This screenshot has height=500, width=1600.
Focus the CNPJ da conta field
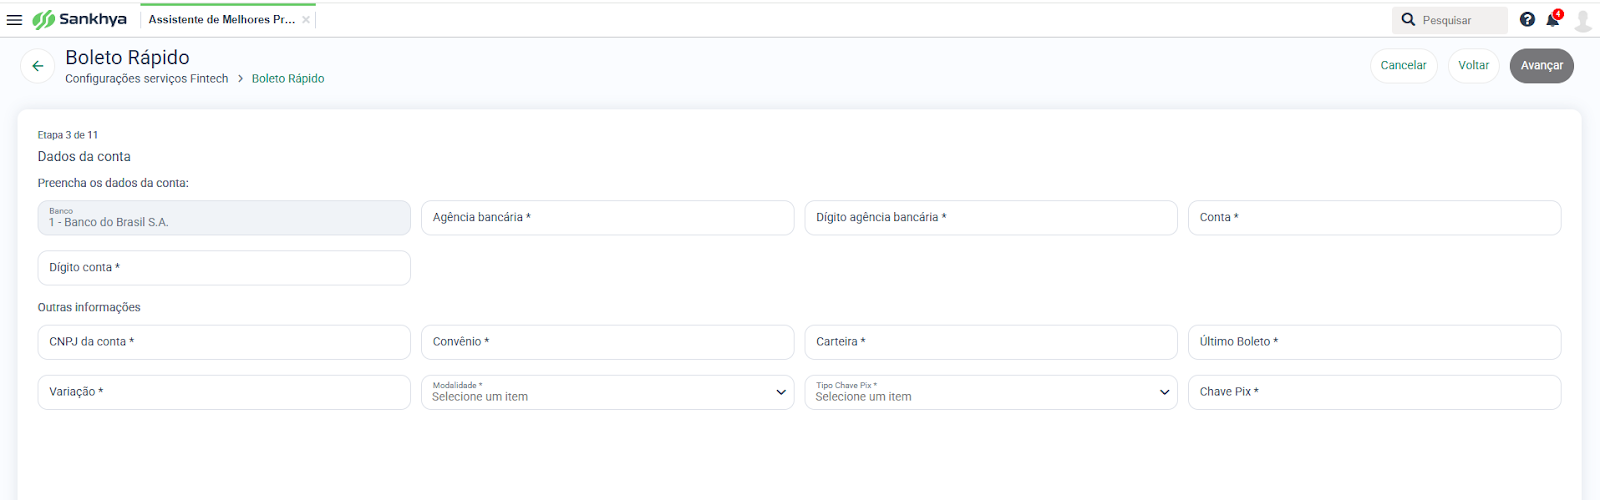(x=224, y=342)
